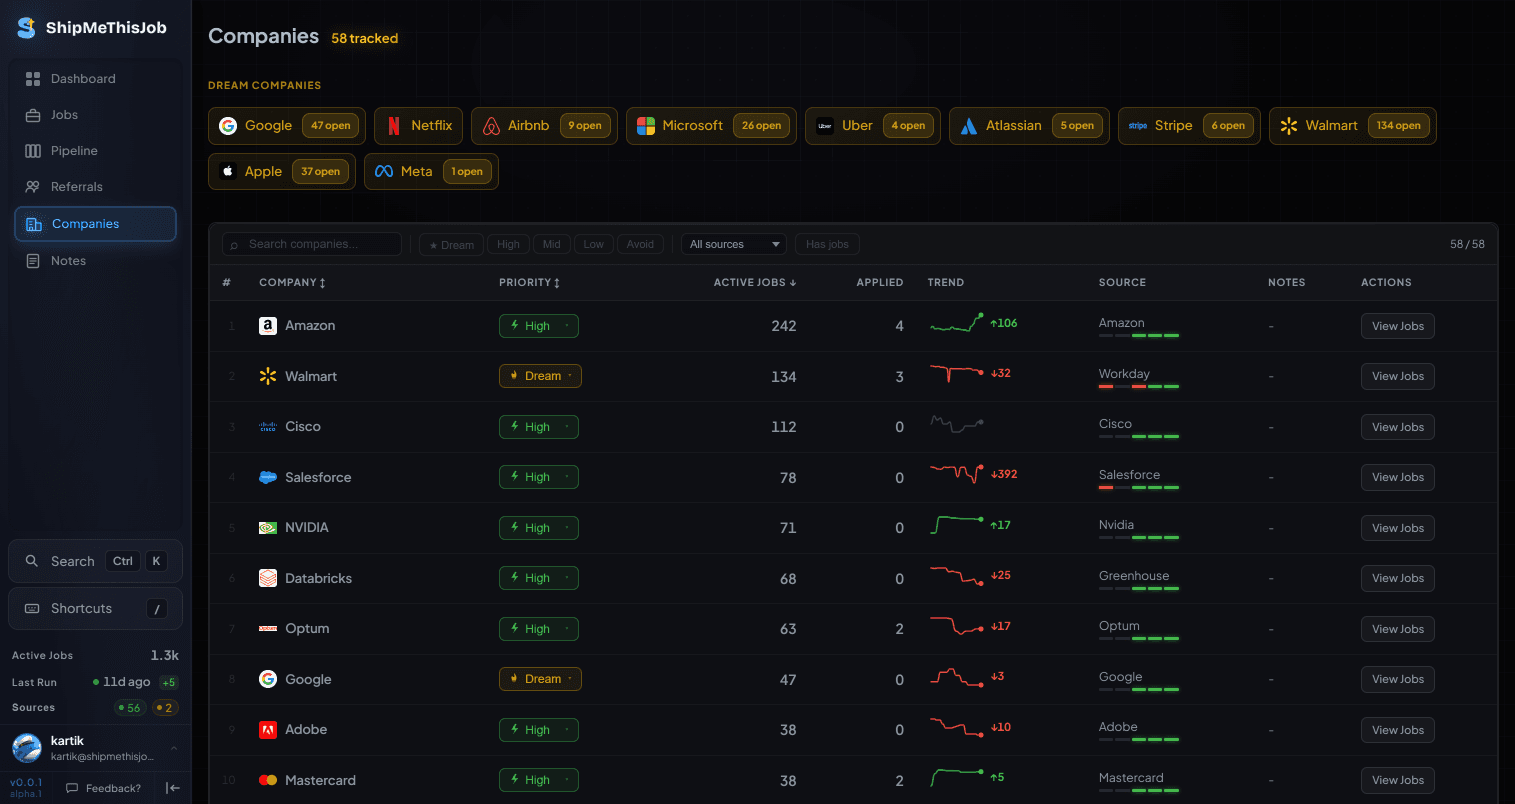Click the Adobe logo icon
This screenshot has height=804, width=1515.
(268, 730)
